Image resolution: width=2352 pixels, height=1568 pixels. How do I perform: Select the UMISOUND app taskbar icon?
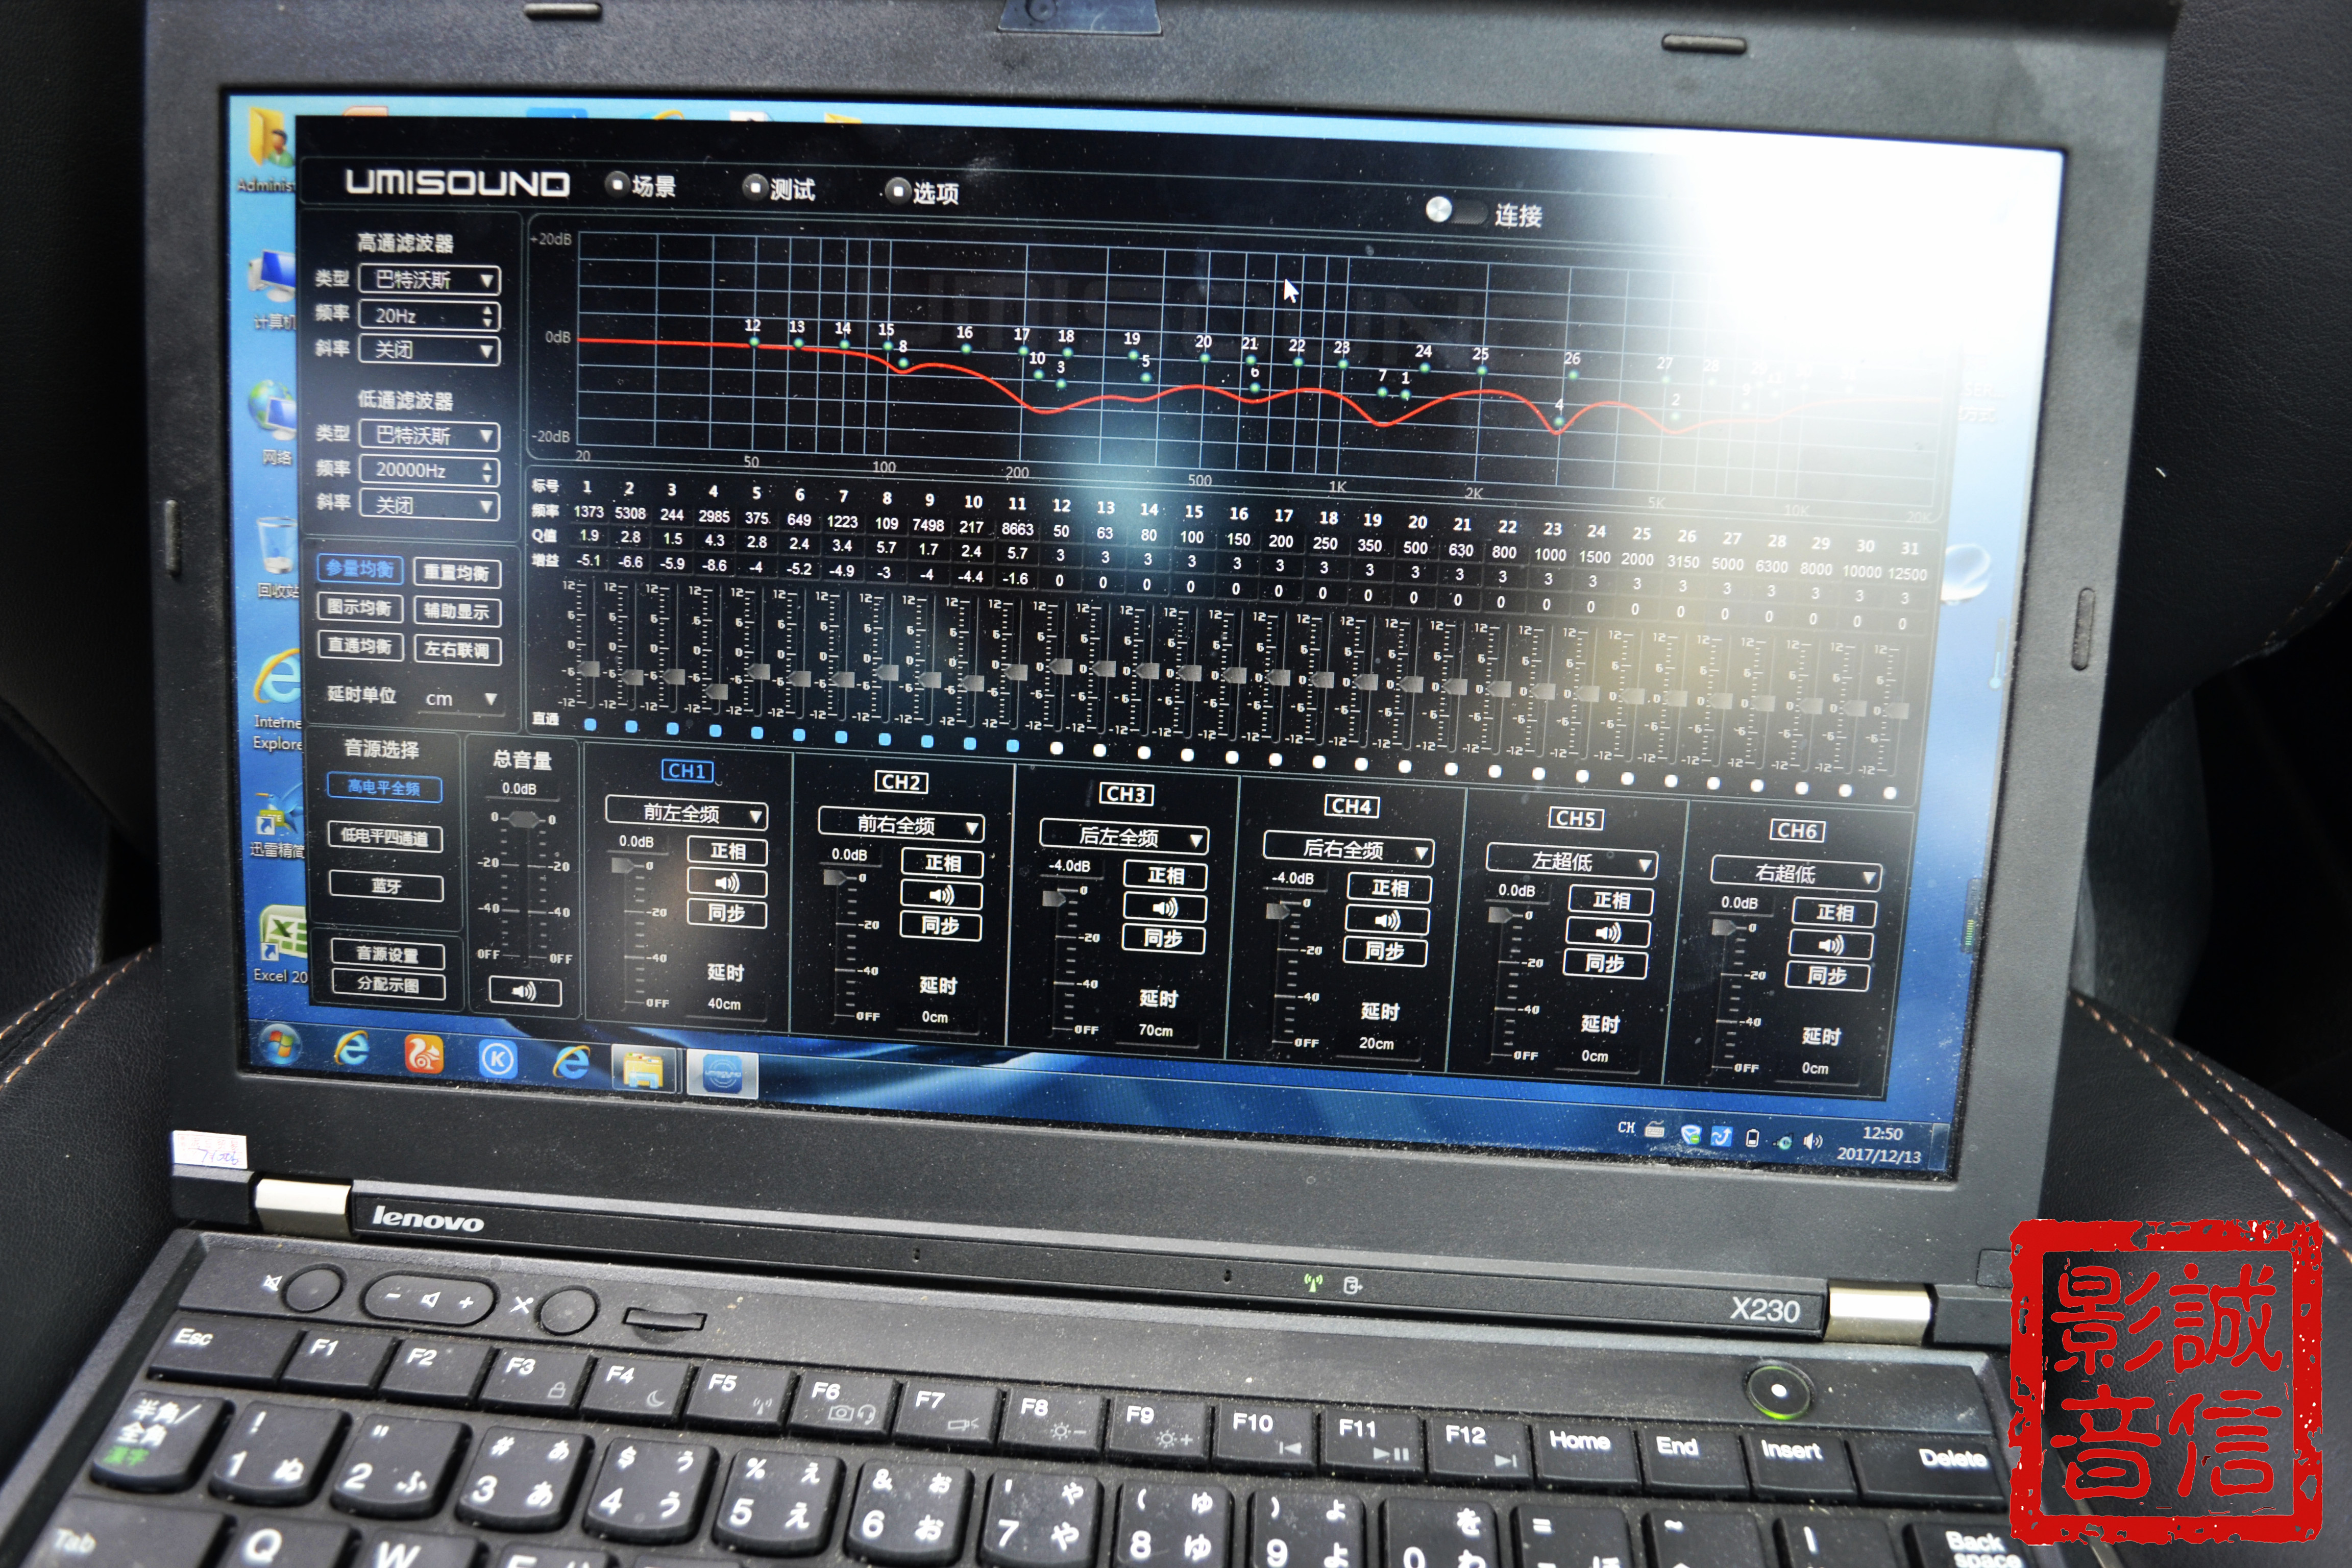pos(722,1073)
